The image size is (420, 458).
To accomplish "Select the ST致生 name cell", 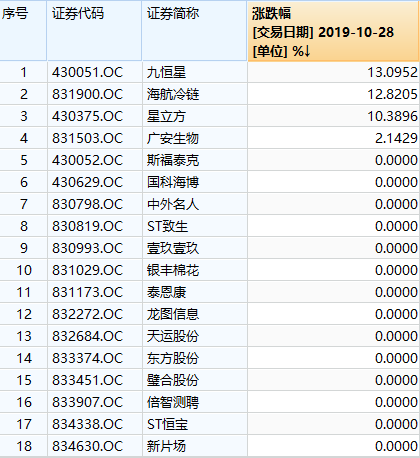I will click(195, 226).
